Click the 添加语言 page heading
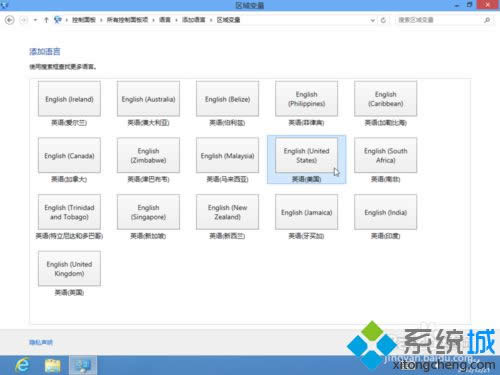The height and width of the screenshot is (375, 500). point(45,51)
